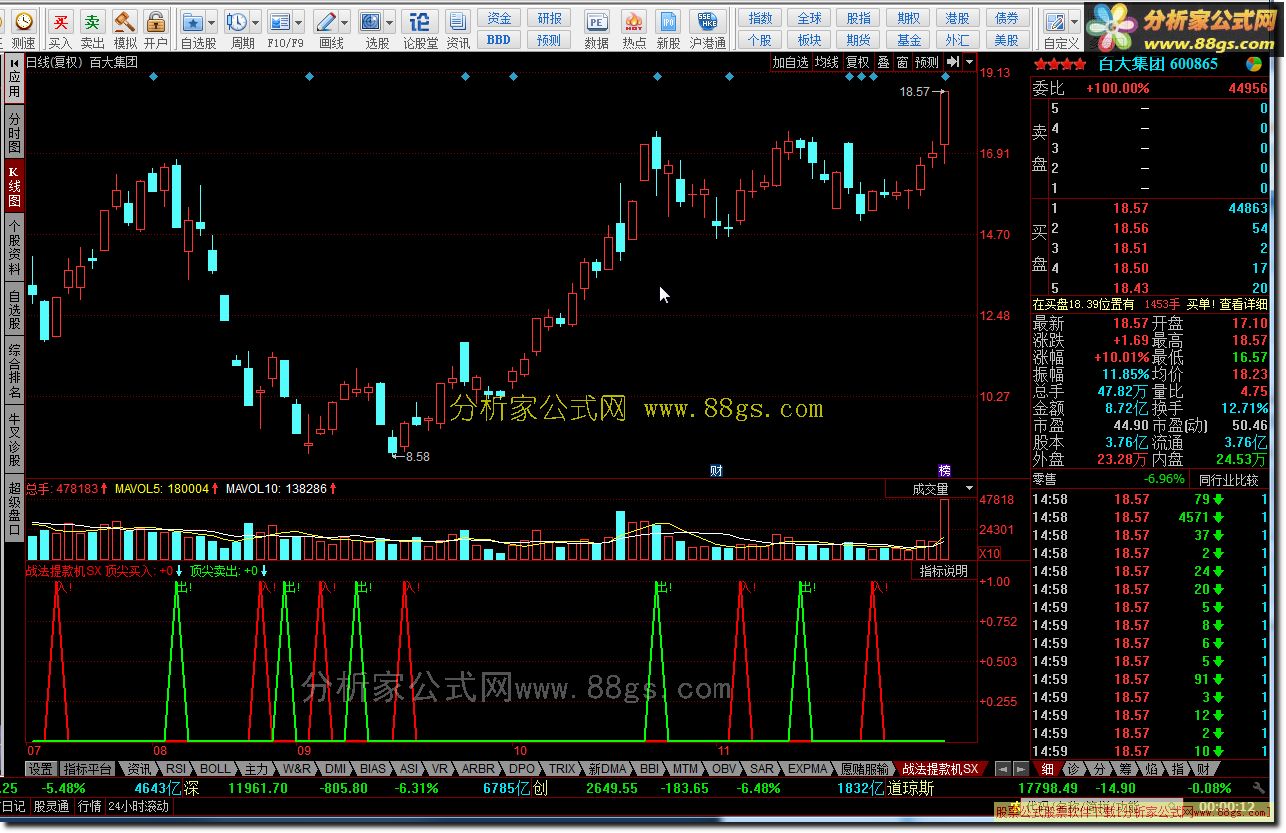The height and width of the screenshot is (833, 1286).
Task: Open the 资讯 news document icon
Action: tap(458, 21)
